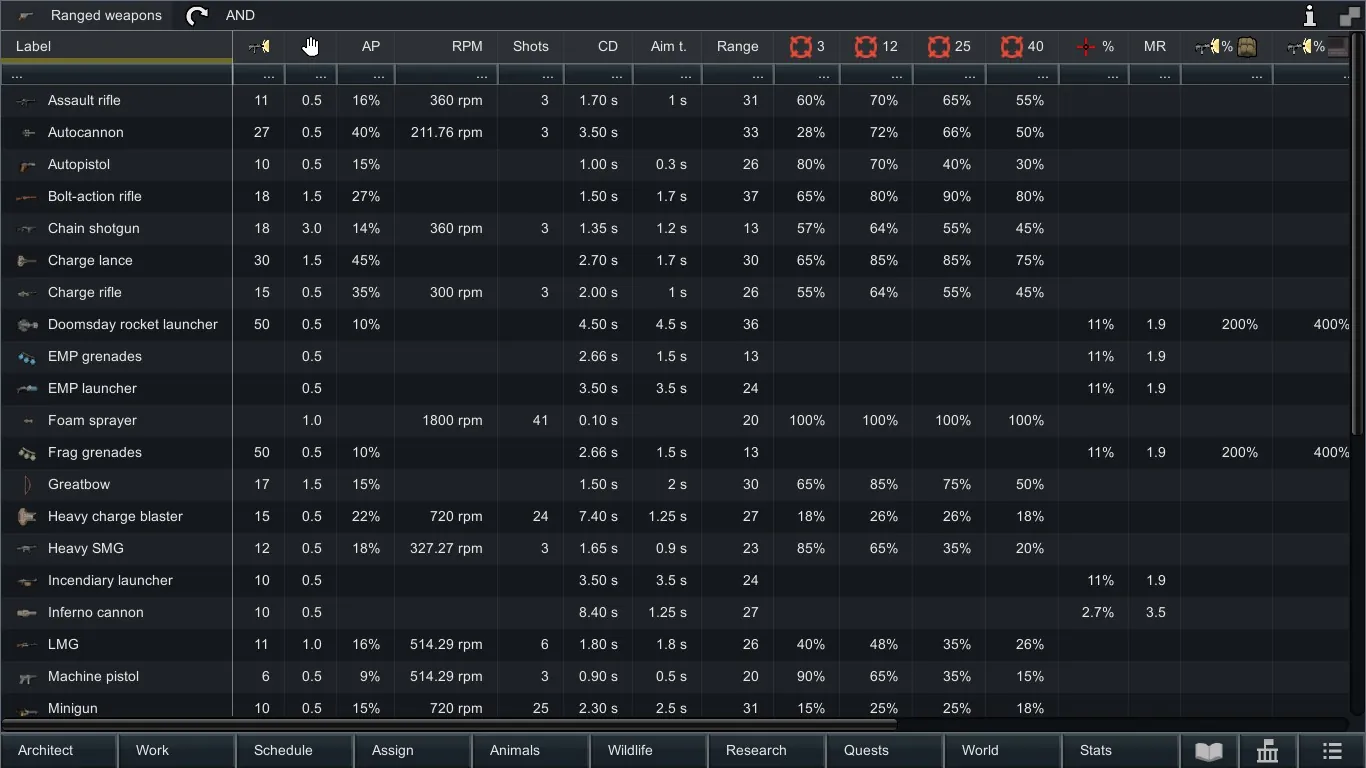The width and height of the screenshot is (1366, 768).
Task: Click the reset filters arrow icon
Action: coord(197,15)
